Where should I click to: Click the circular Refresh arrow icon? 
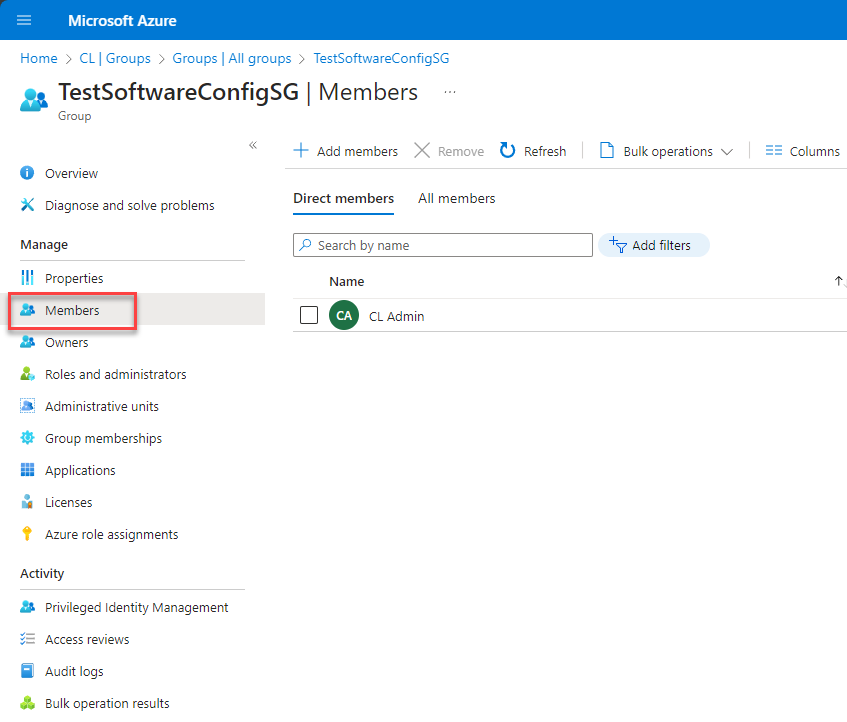(507, 150)
